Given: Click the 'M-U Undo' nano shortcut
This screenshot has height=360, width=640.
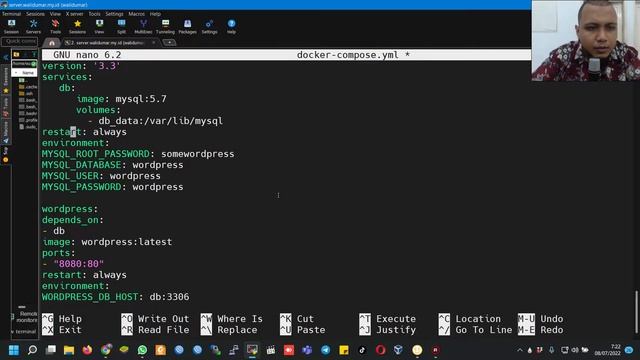Looking at the screenshot, I should tap(540, 319).
